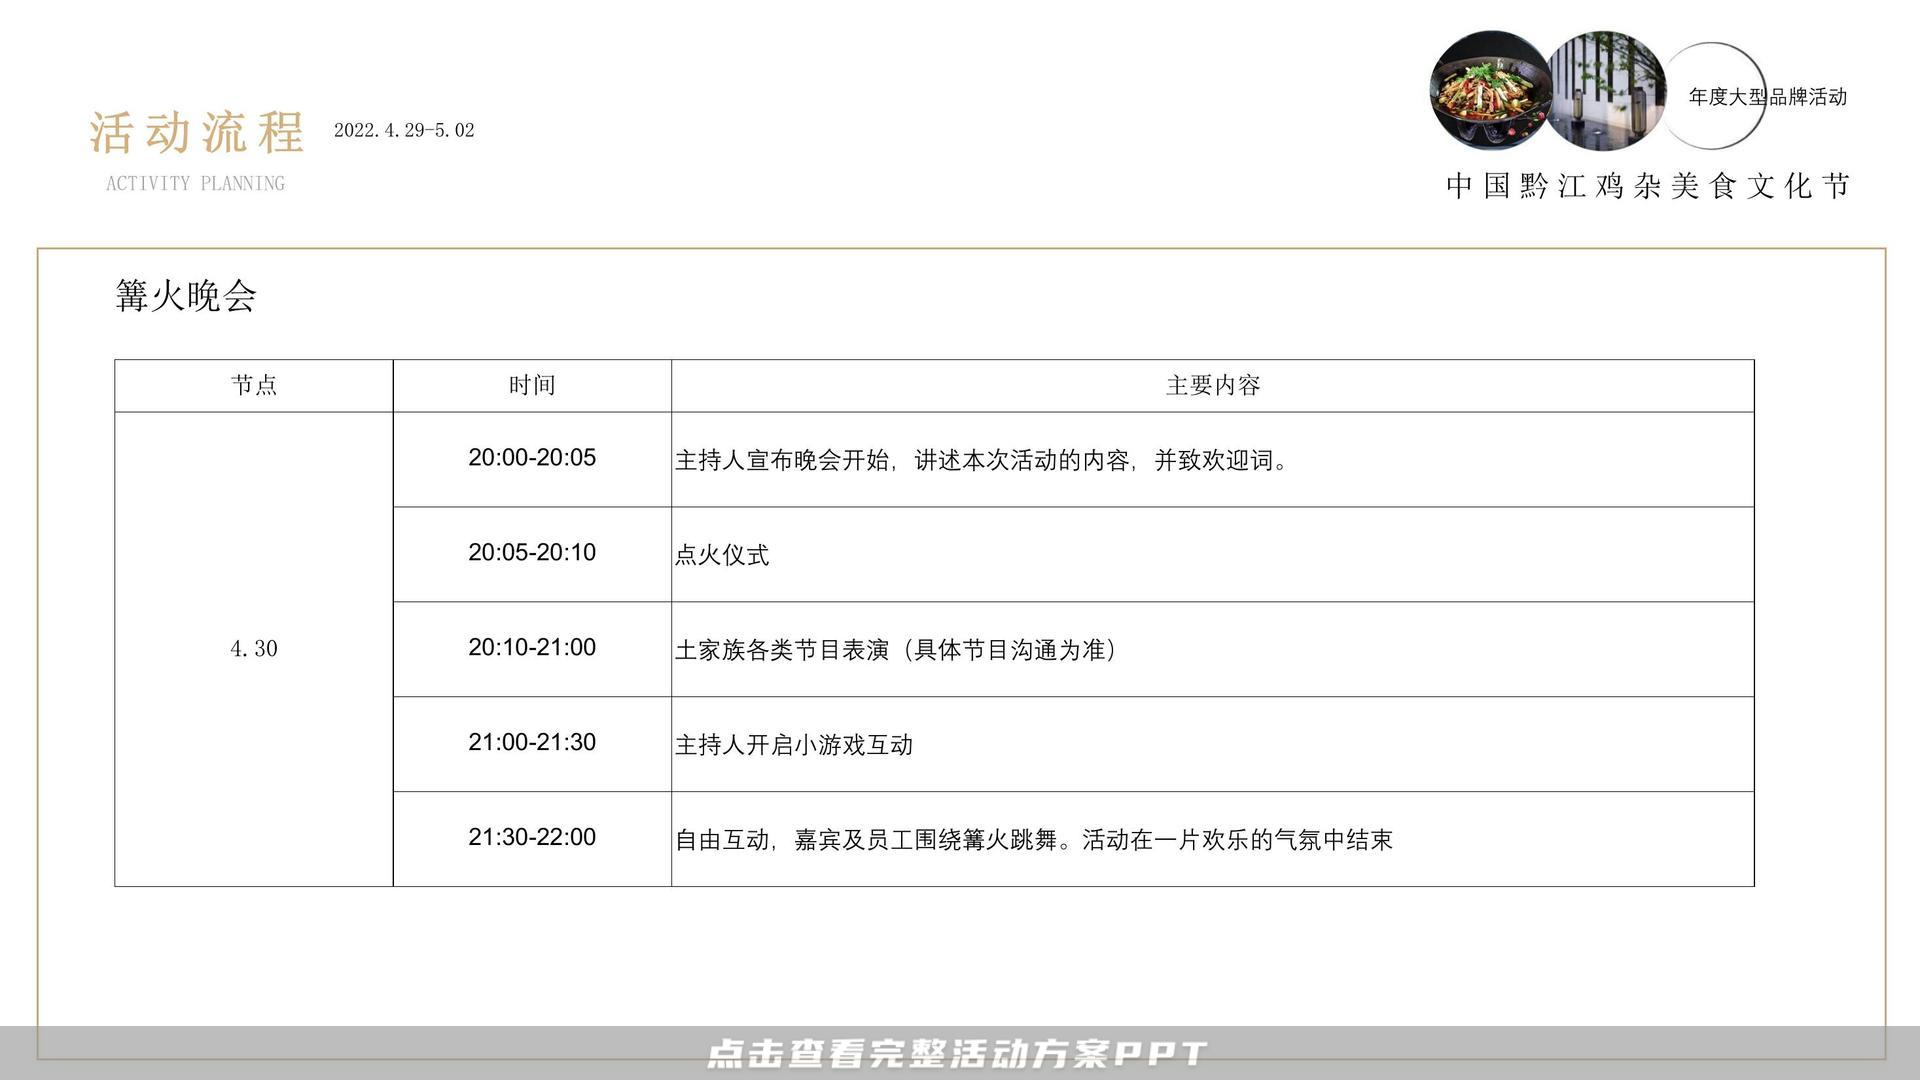The width and height of the screenshot is (1920, 1080).
Task: Click the '21:30-22:00' time cell
Action: (x=532, y=839)
